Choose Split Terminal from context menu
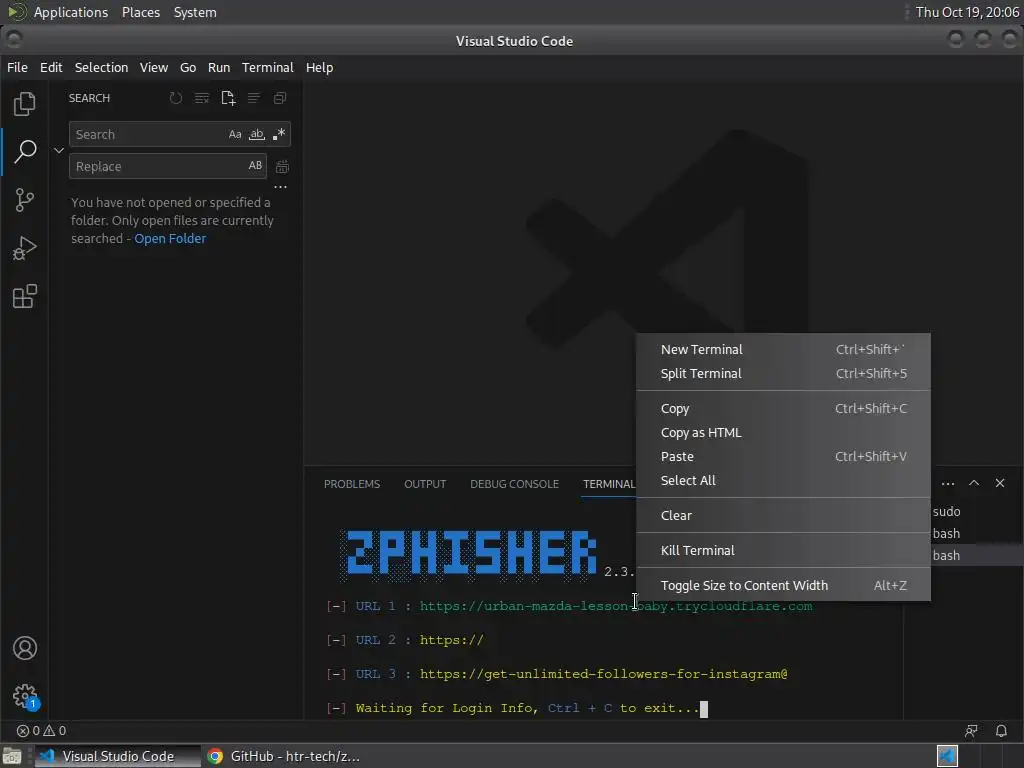The height and width of the screenshot is (768, 1024). pyautogui.click(x=783, y=374)
